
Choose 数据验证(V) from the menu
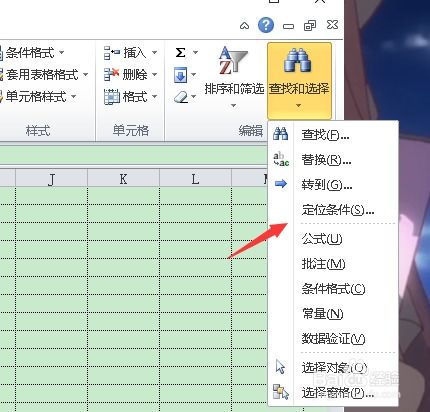pyautogui.click(x=333, y=339)
